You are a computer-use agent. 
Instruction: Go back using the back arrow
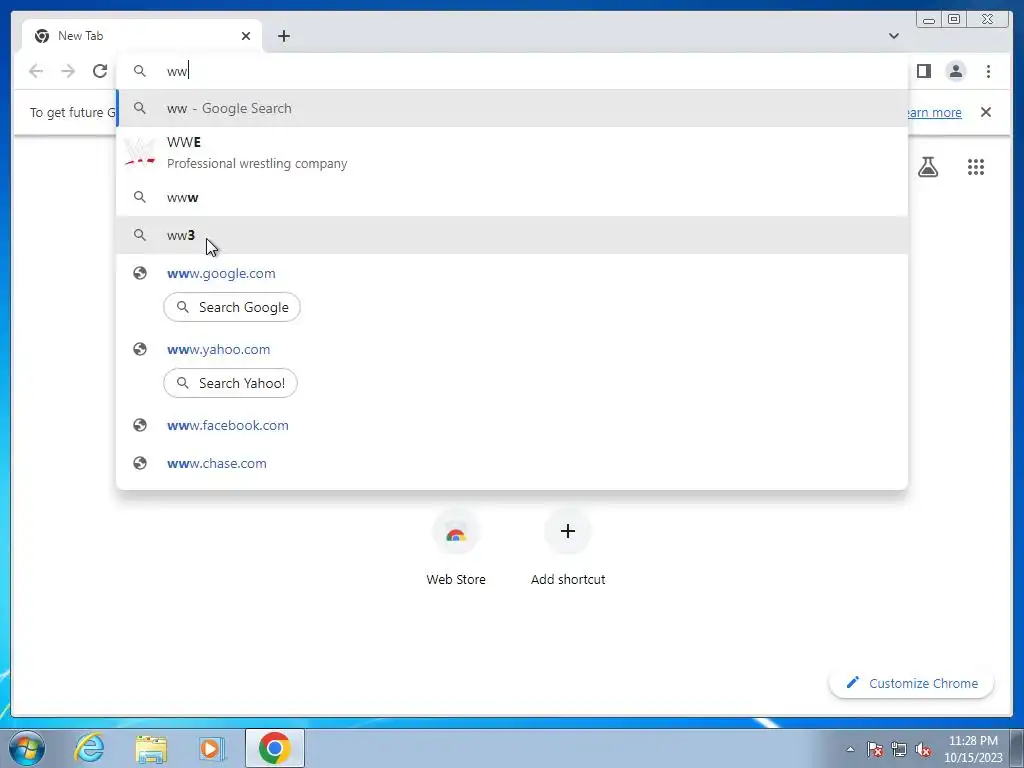tap(36, 71)
